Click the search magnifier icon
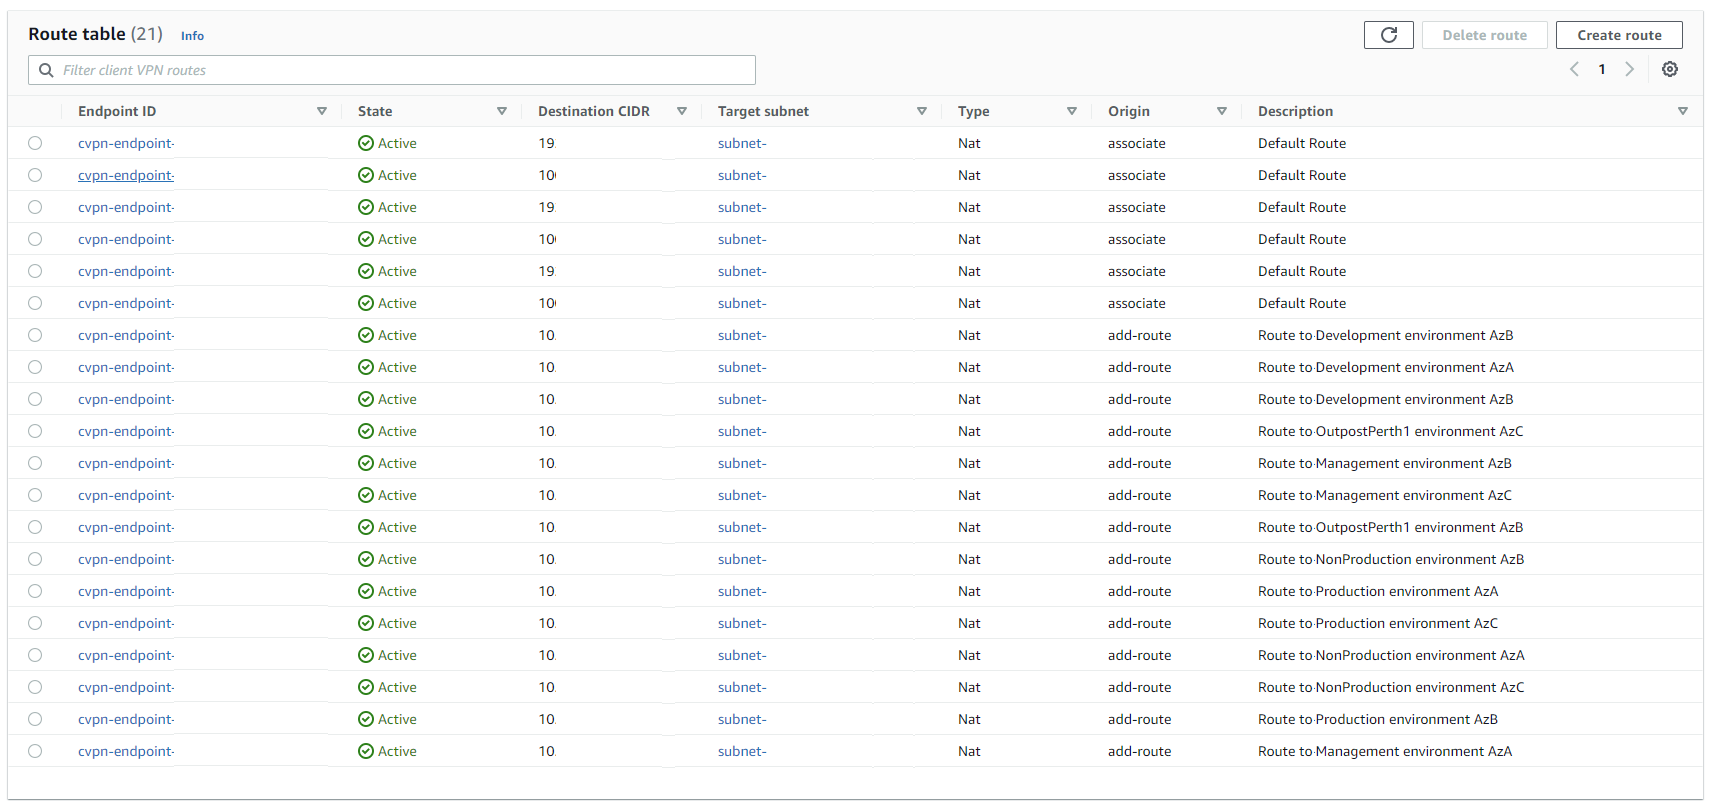This screenshot has height=808, width=1714. [46, 70]
